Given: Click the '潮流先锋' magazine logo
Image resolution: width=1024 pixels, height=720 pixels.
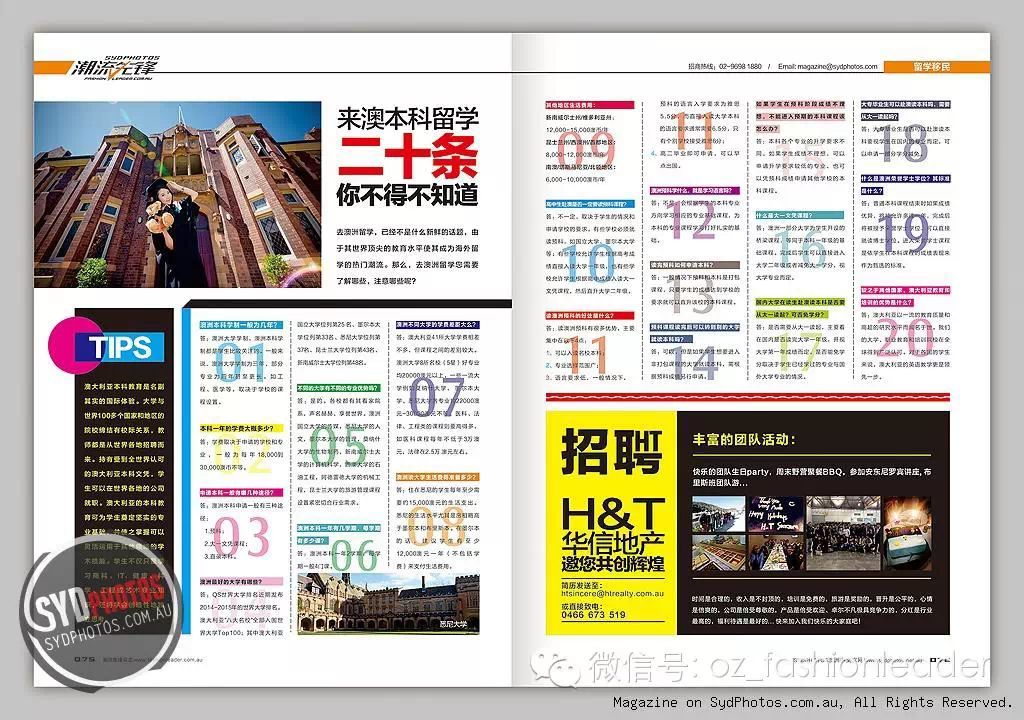Looking at the screenshot, I should (x=114, y=68).
